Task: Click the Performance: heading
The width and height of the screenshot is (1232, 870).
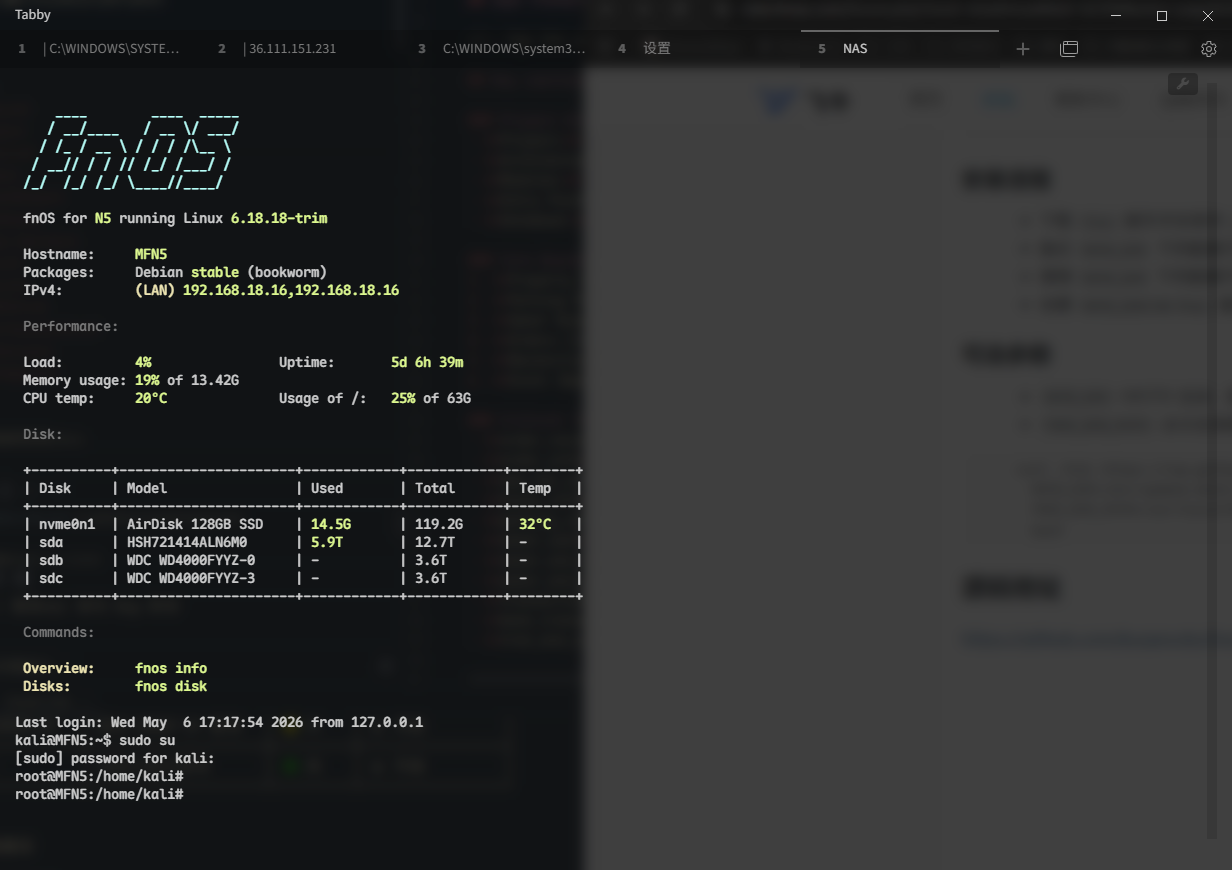Action: click(x=71, y=326)
